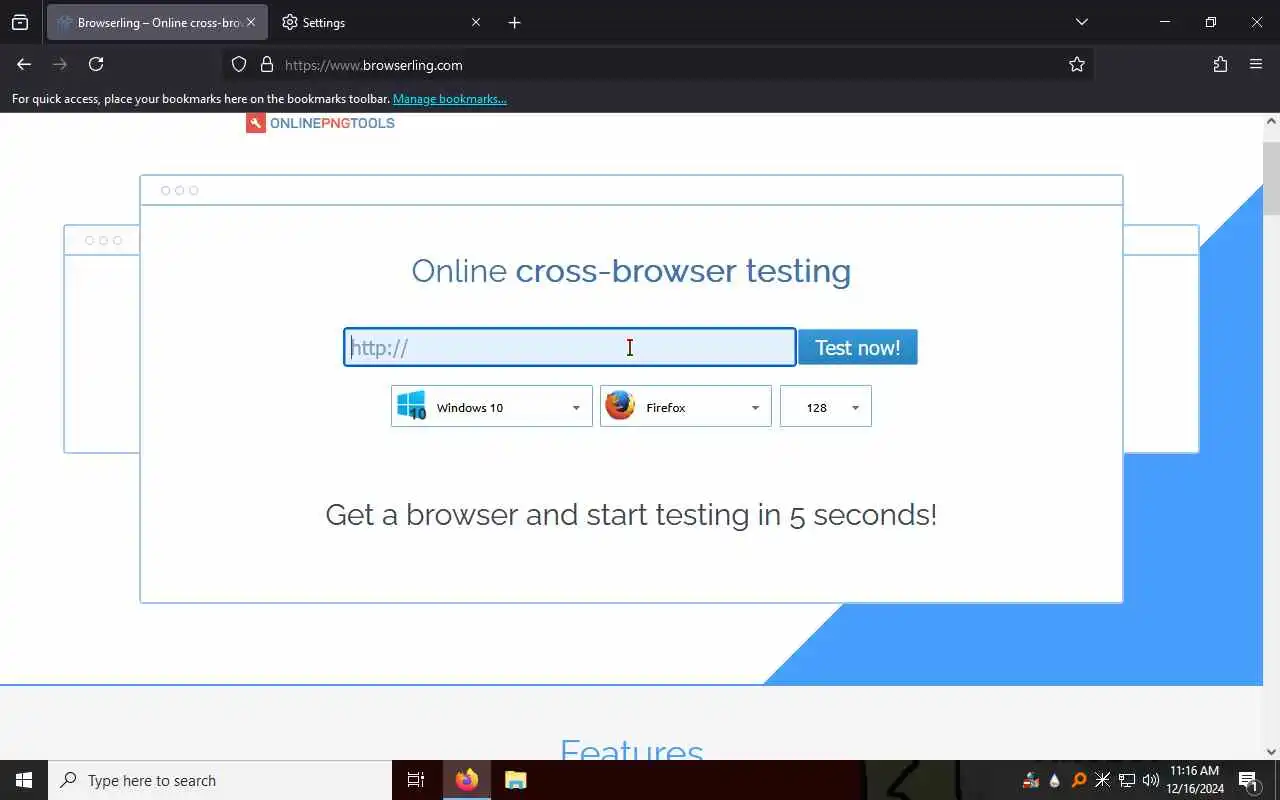Open the Extensions puzzle icon
Screen dimensions: 1280x800
1220,64
